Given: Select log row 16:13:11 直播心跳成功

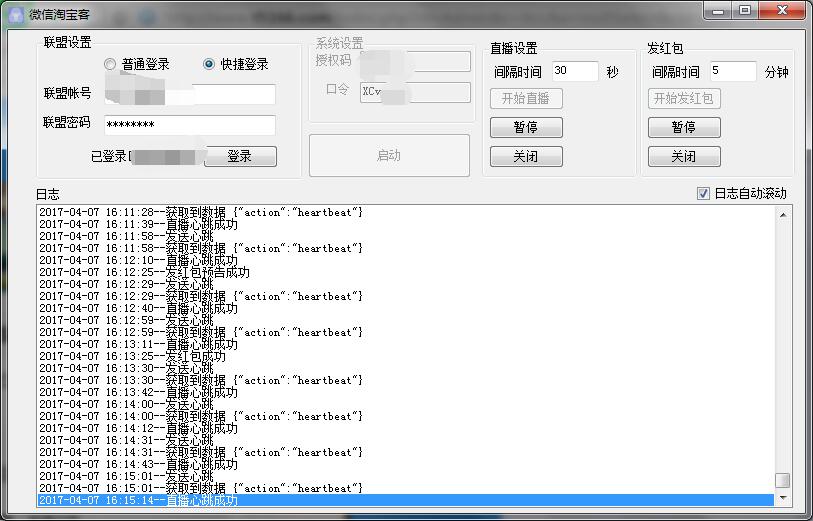Looking at the screenshot, I should click(x=405, y=344).
